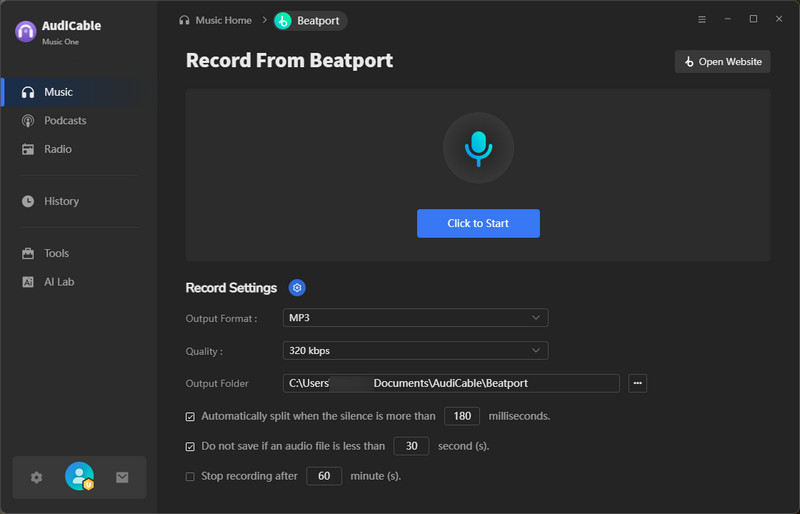Browse output folder with three-dots button
This screenshot has width=800, height=514.
point(637,383)
